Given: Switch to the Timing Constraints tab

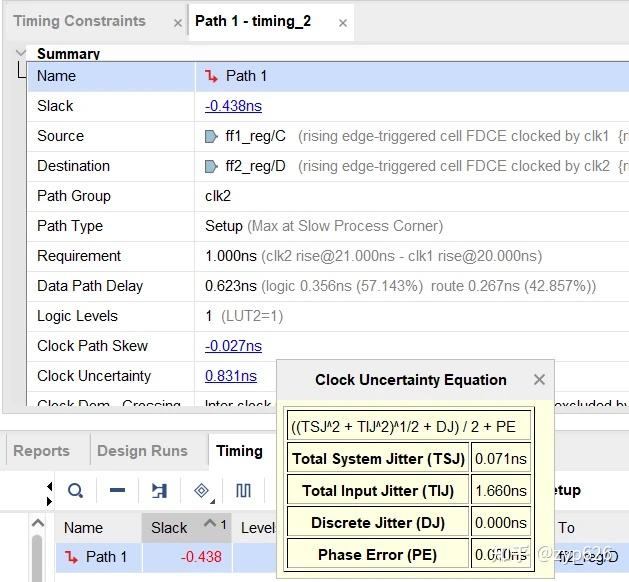Looking at the screenshot, I should coord(79,21).
